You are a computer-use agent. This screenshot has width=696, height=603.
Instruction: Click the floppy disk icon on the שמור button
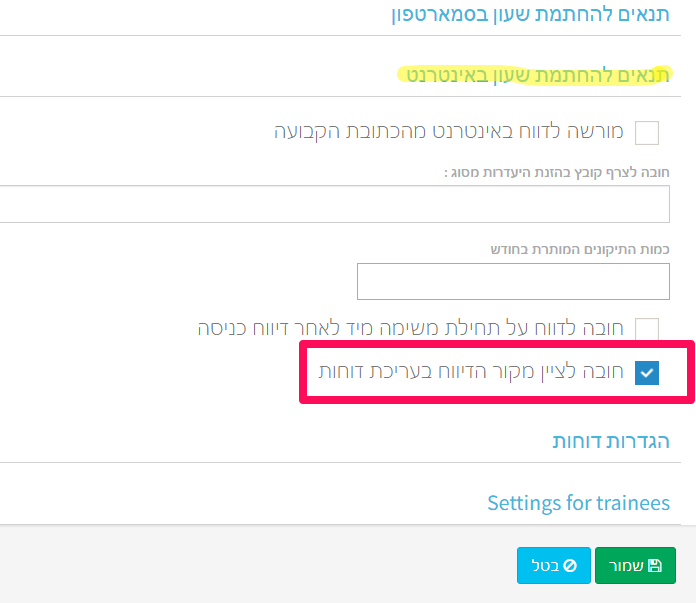(655, 565)
